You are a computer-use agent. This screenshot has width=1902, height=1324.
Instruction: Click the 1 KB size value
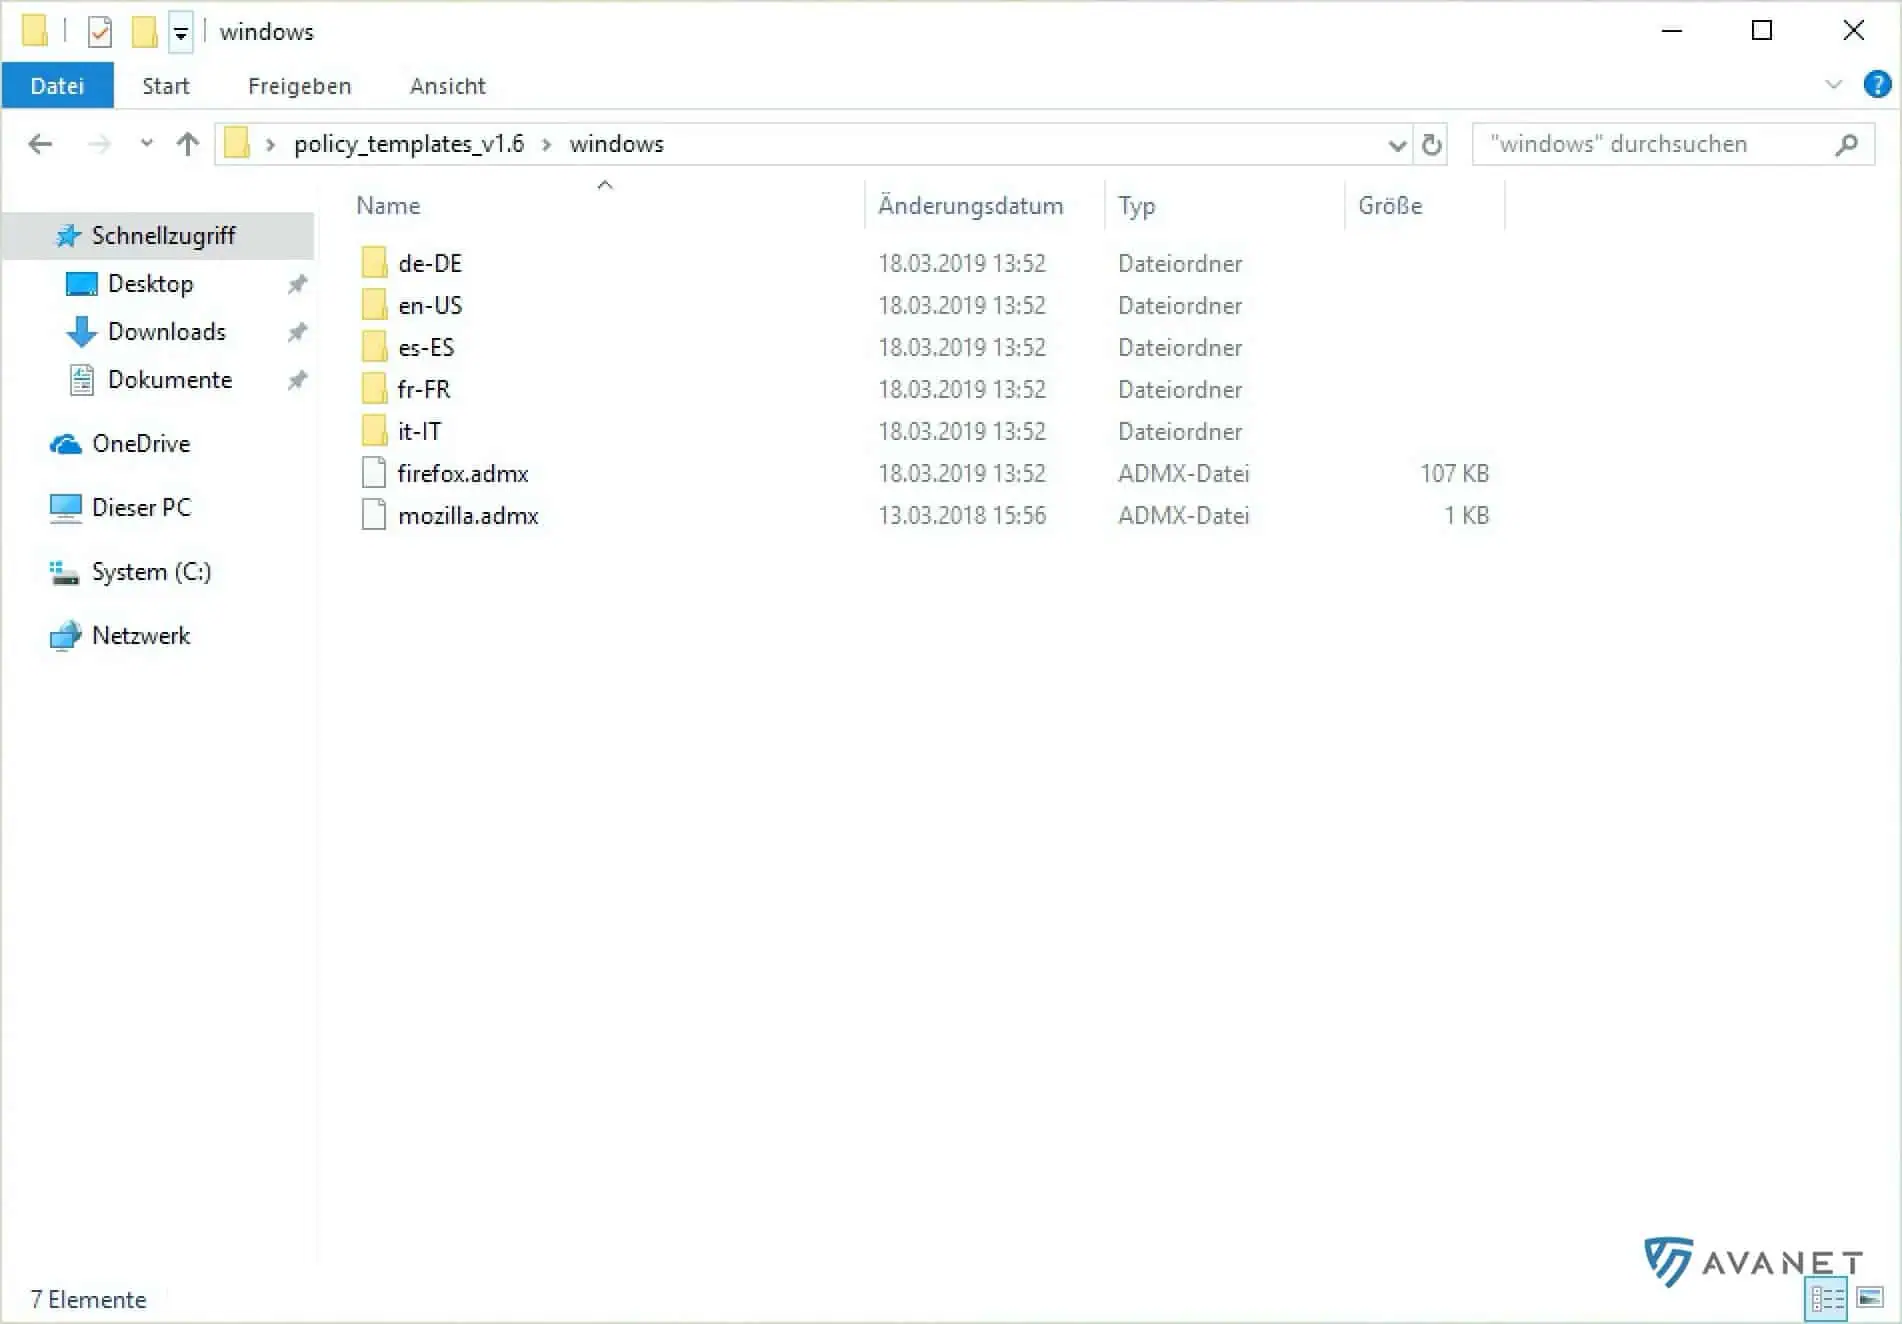[x=1466, y=516]
